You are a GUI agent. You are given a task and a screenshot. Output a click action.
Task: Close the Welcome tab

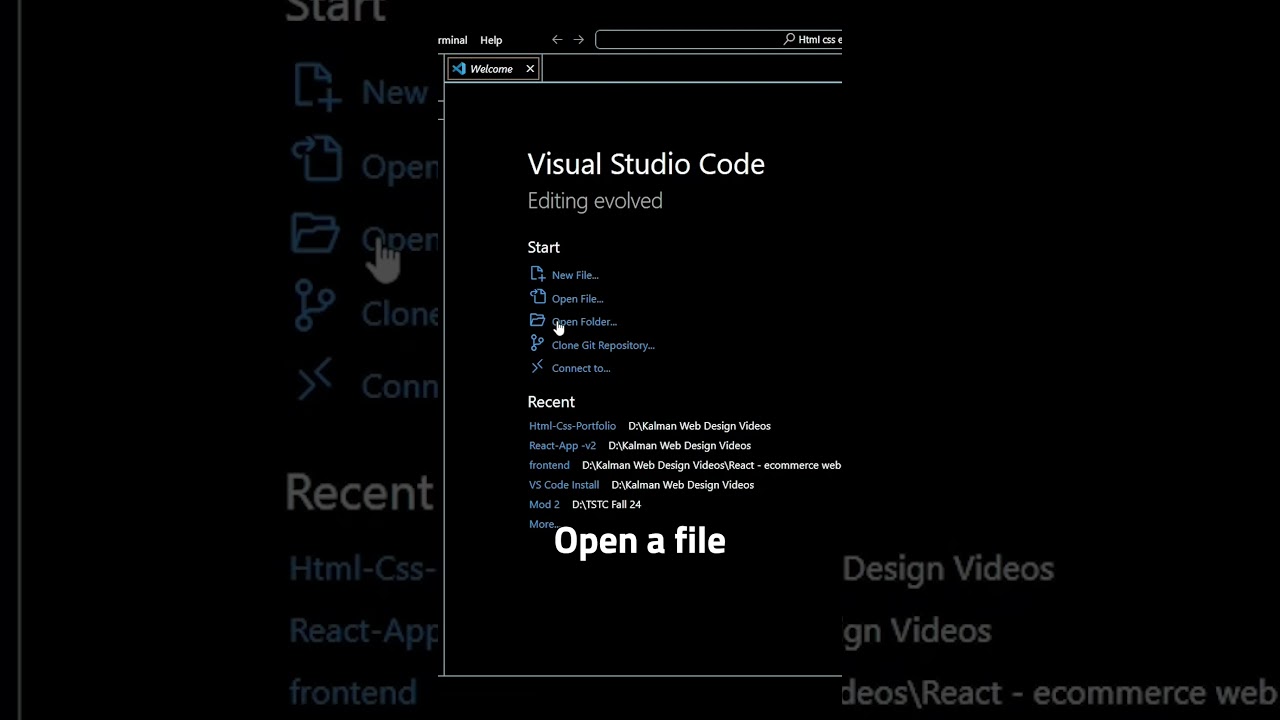click(x=530, y=69)
